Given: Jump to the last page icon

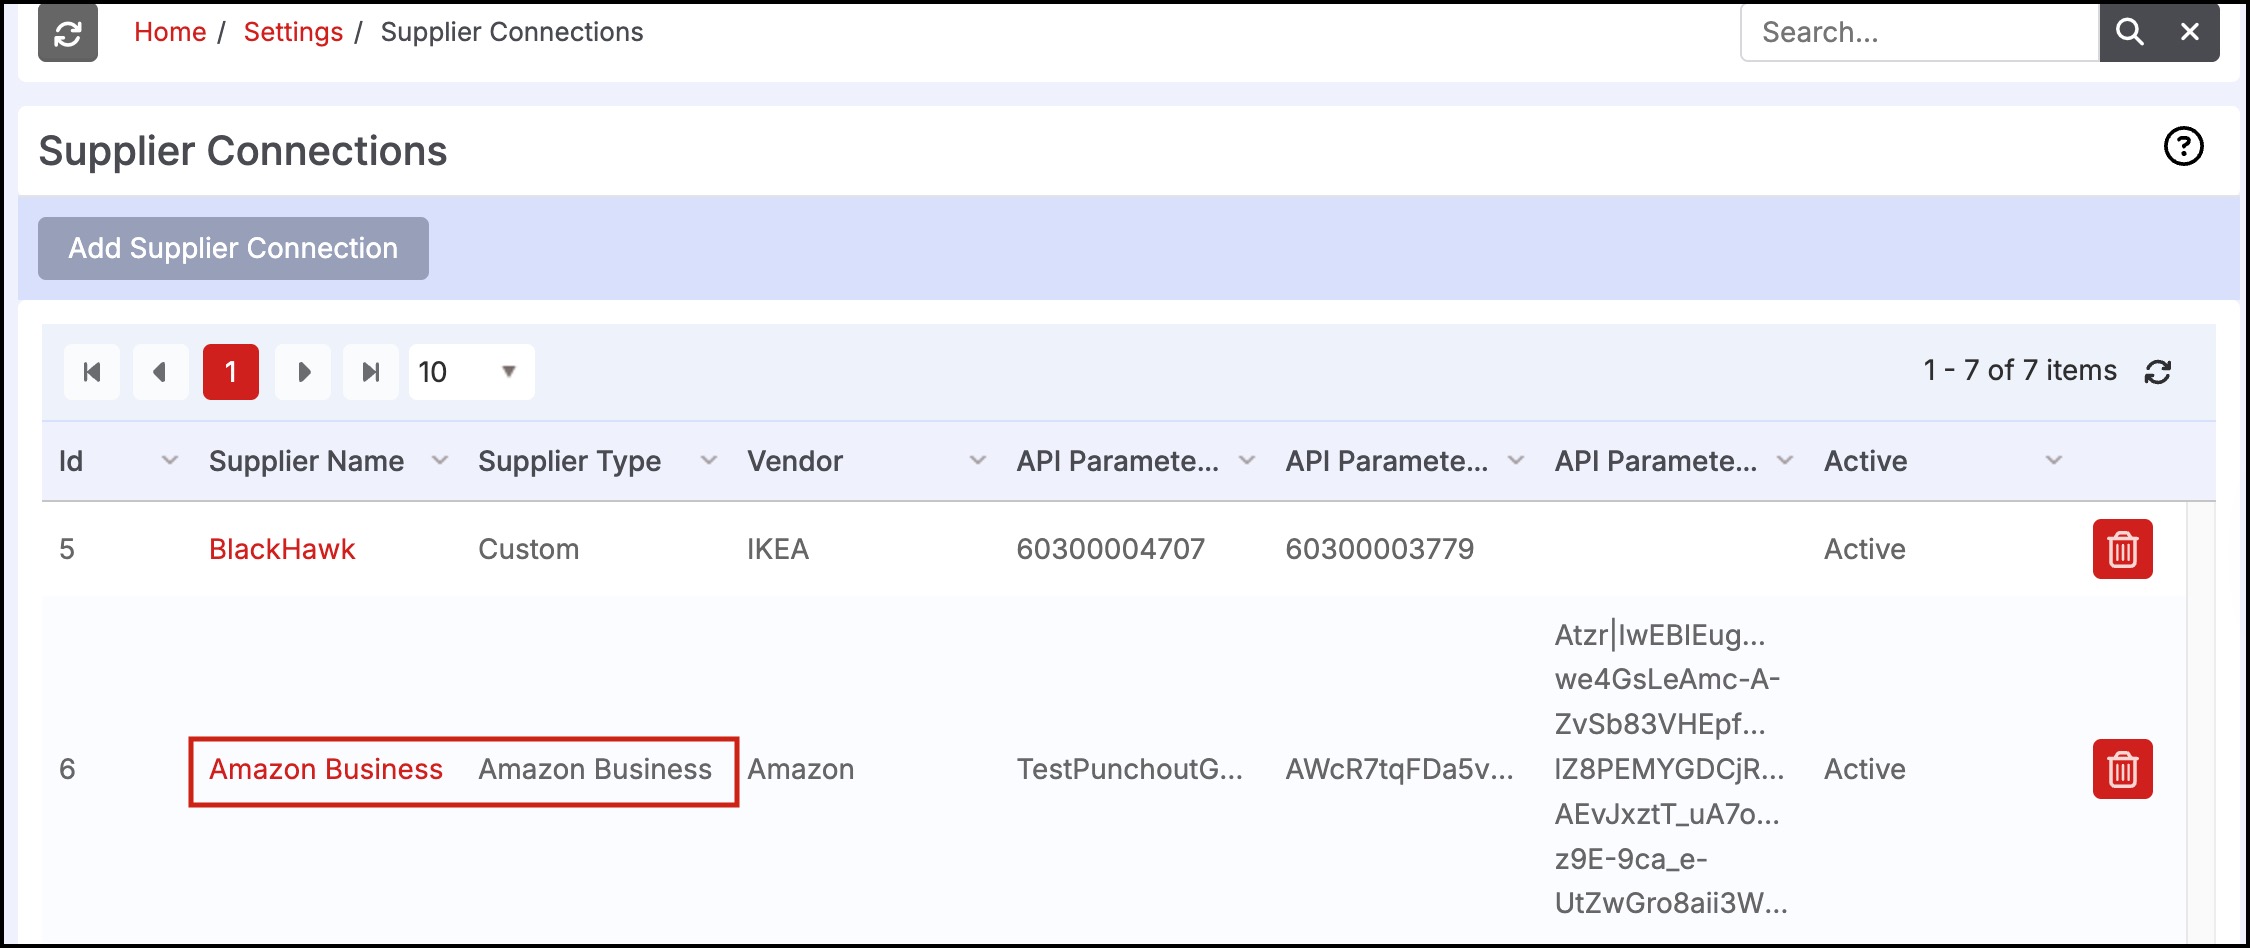Looking at the screenshot, I should tap(371, 372).
